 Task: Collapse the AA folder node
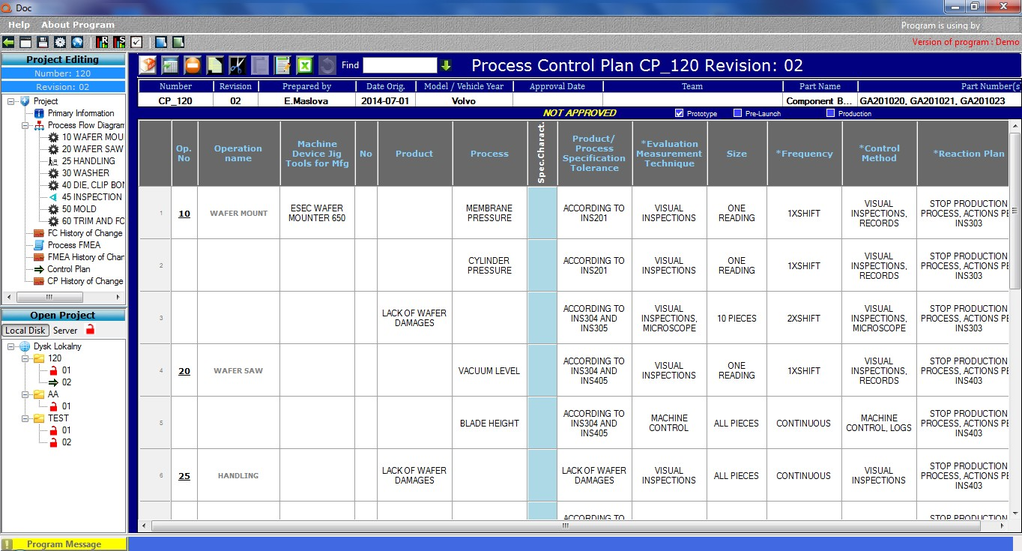click(x=25, y=395)
